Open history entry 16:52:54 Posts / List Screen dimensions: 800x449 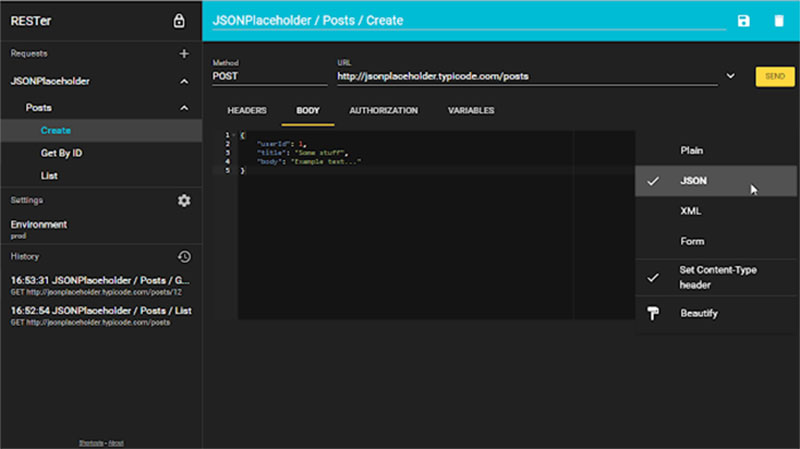pos(101,315)
